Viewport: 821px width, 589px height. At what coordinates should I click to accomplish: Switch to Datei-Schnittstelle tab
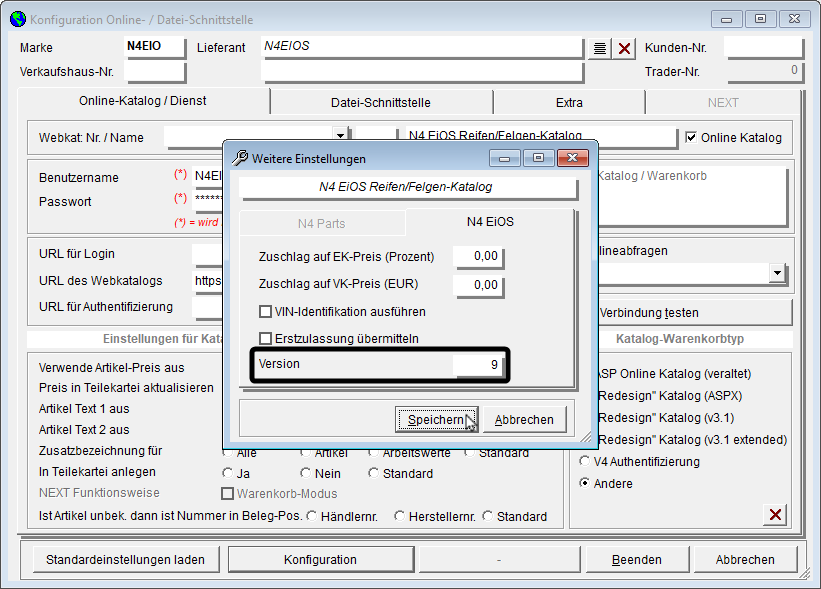point(381,103)
